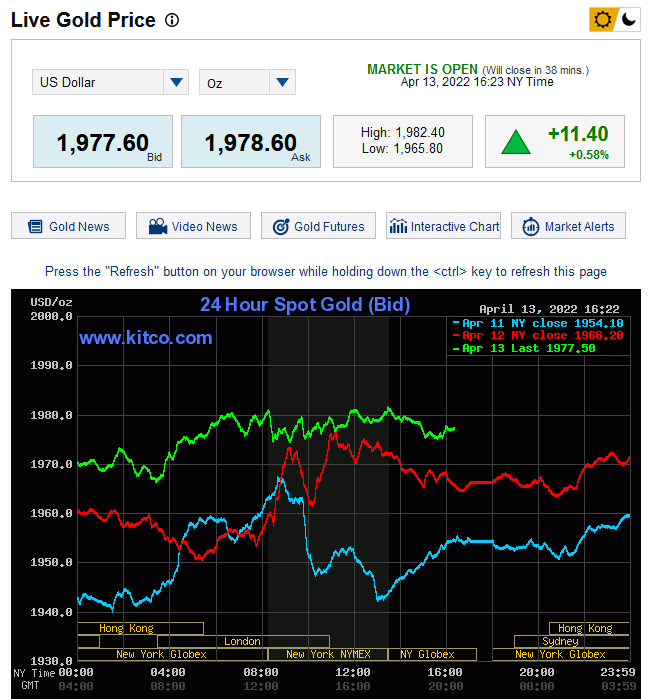Open the US Dollar currency dropdown

coord(110,82)
